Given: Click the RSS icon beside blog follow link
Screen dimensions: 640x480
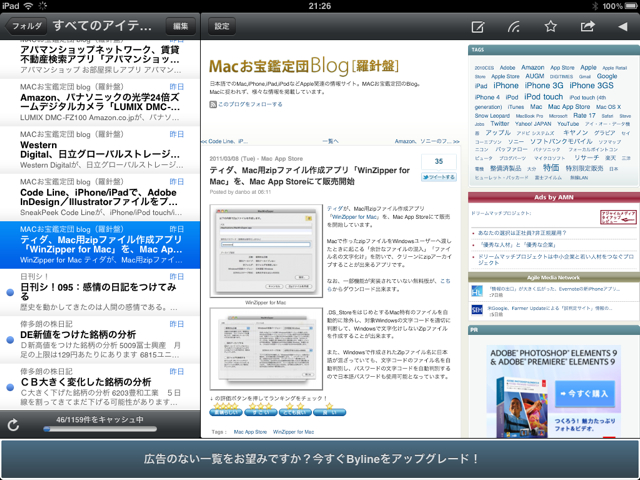Looking at the screenshot, I should [x=209, y=103].
